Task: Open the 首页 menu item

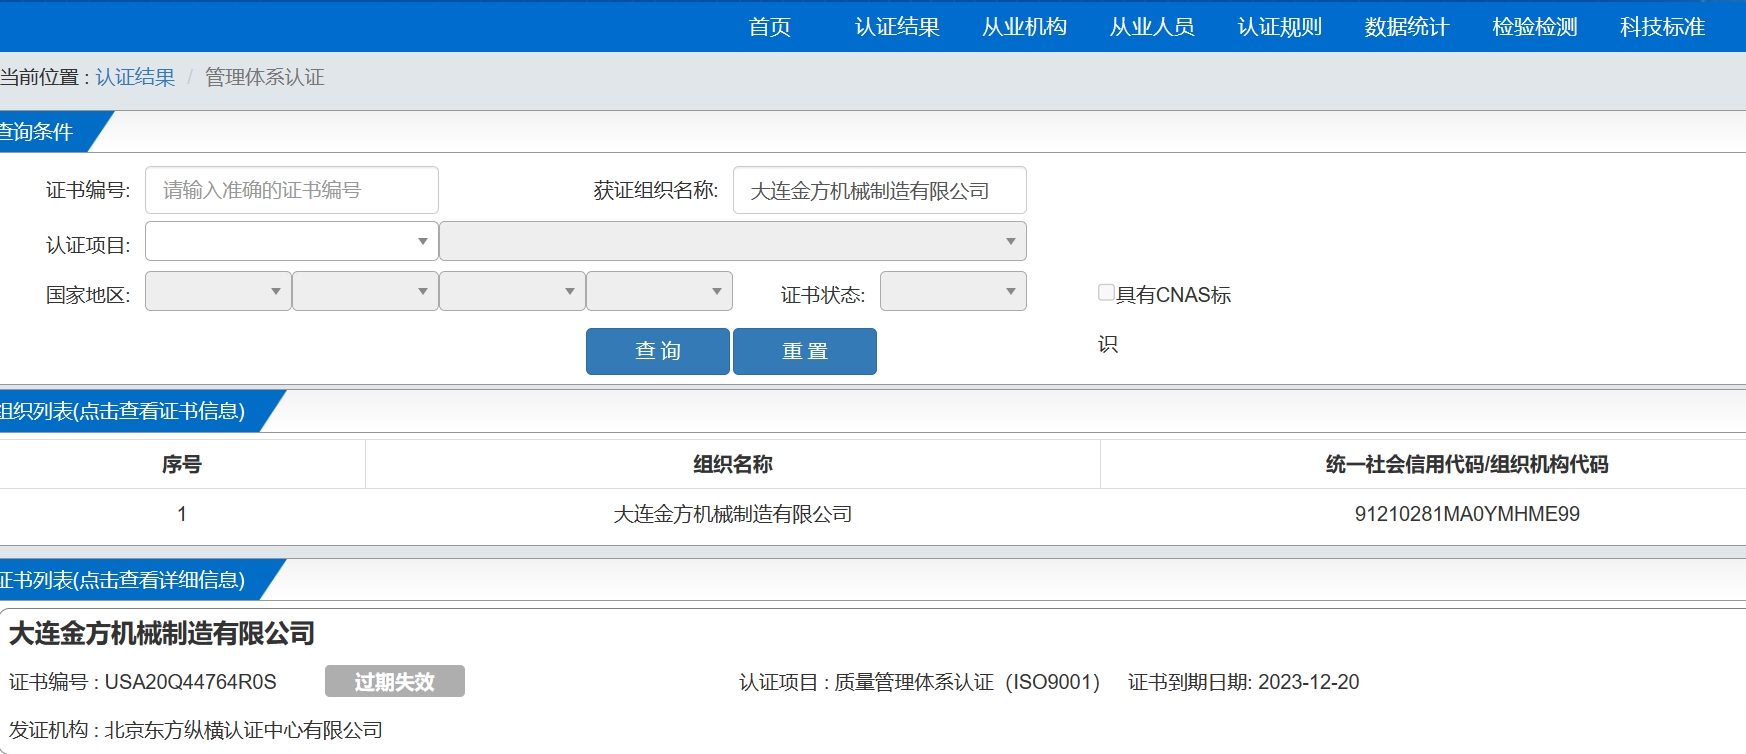Action: tap(769, 27)
